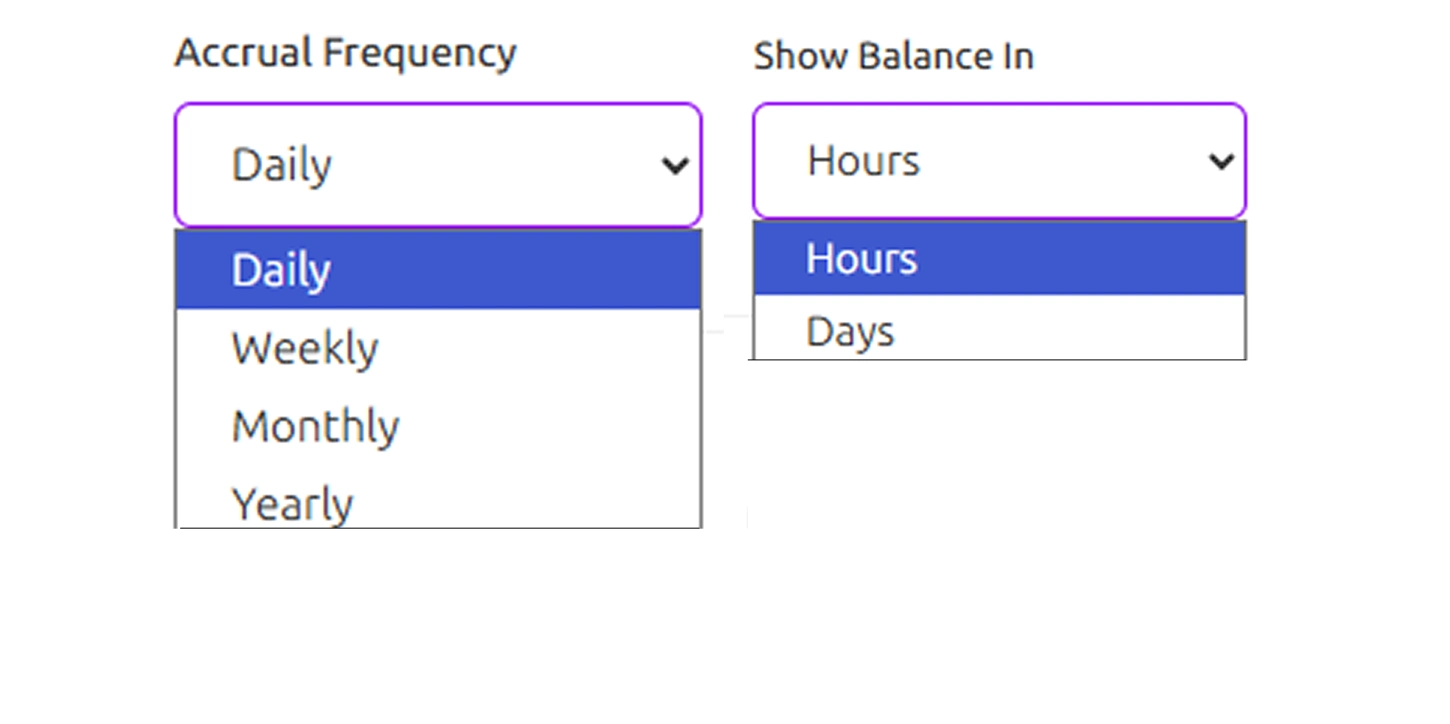Click the highlighted option under Accrual Frequency
This screenshot has height=724, width=1450.
coord(437,270)
